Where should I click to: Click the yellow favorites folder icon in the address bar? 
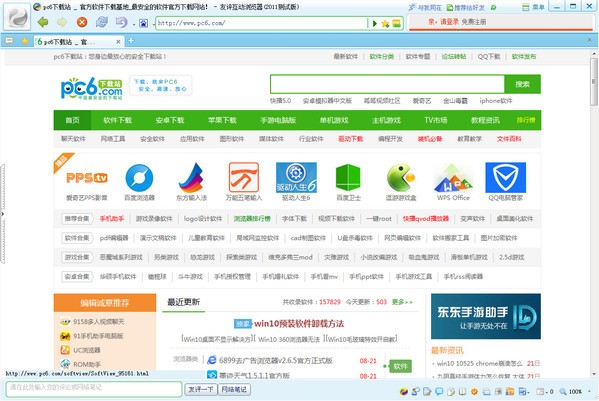[x=397, y=24]
